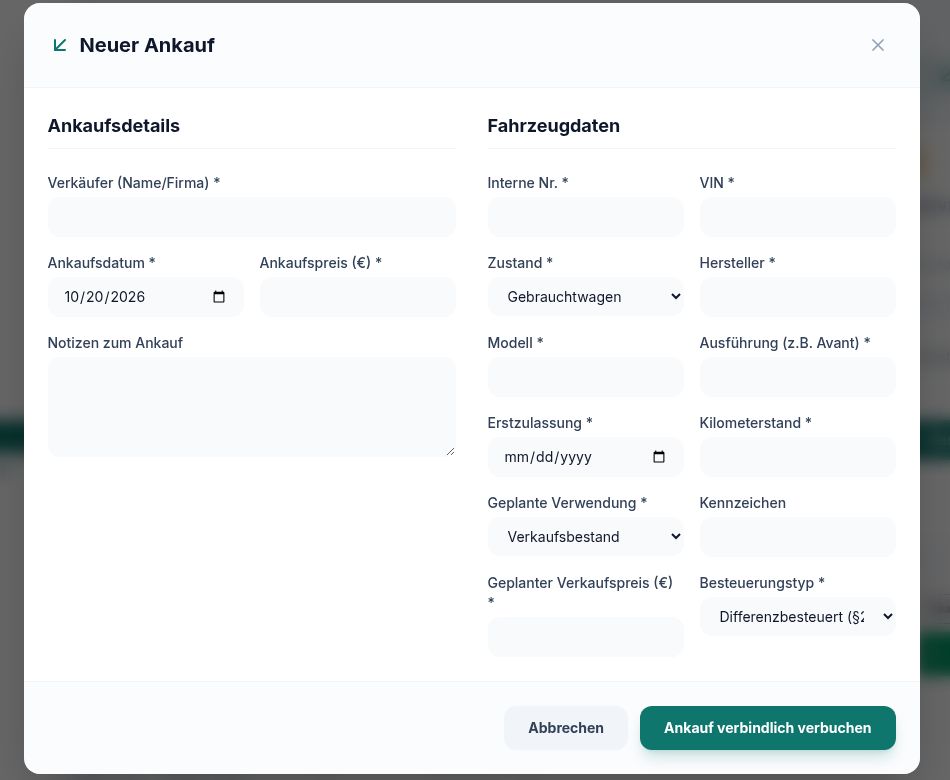
Task: Click the Ankaufsdatum date field
Action: (x=145, y=297)
